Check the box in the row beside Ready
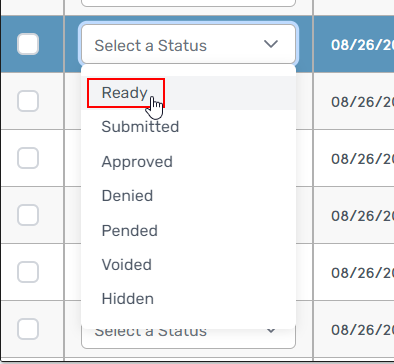 [x=28, y=101]
